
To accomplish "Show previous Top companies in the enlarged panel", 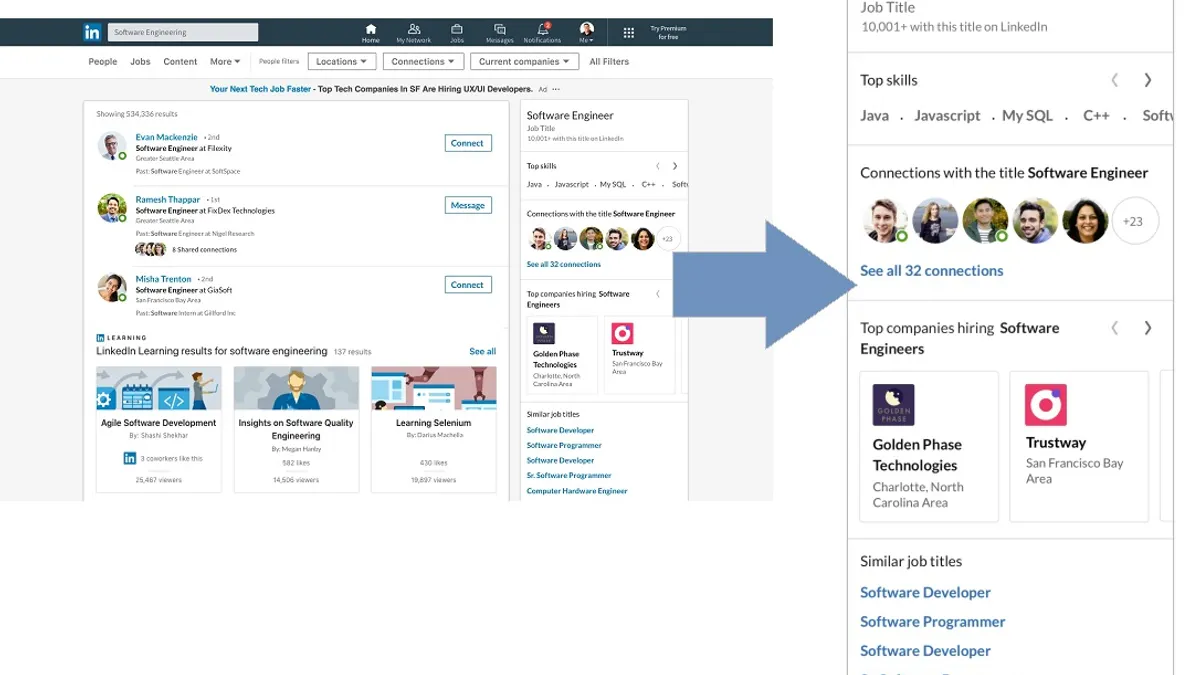I will click(1115, 328).
